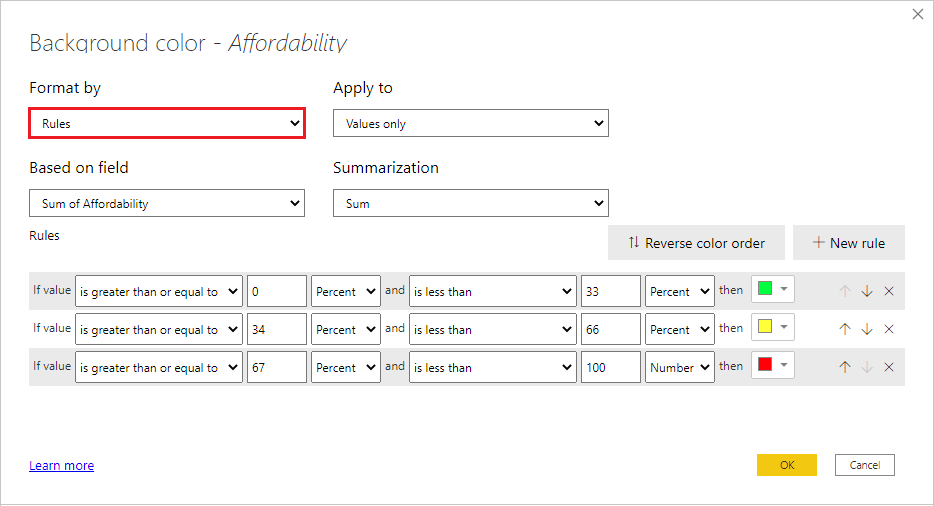Edit the maximum value field showing 33
This screenshot has width=934, height=506.
tap(611, 291)
